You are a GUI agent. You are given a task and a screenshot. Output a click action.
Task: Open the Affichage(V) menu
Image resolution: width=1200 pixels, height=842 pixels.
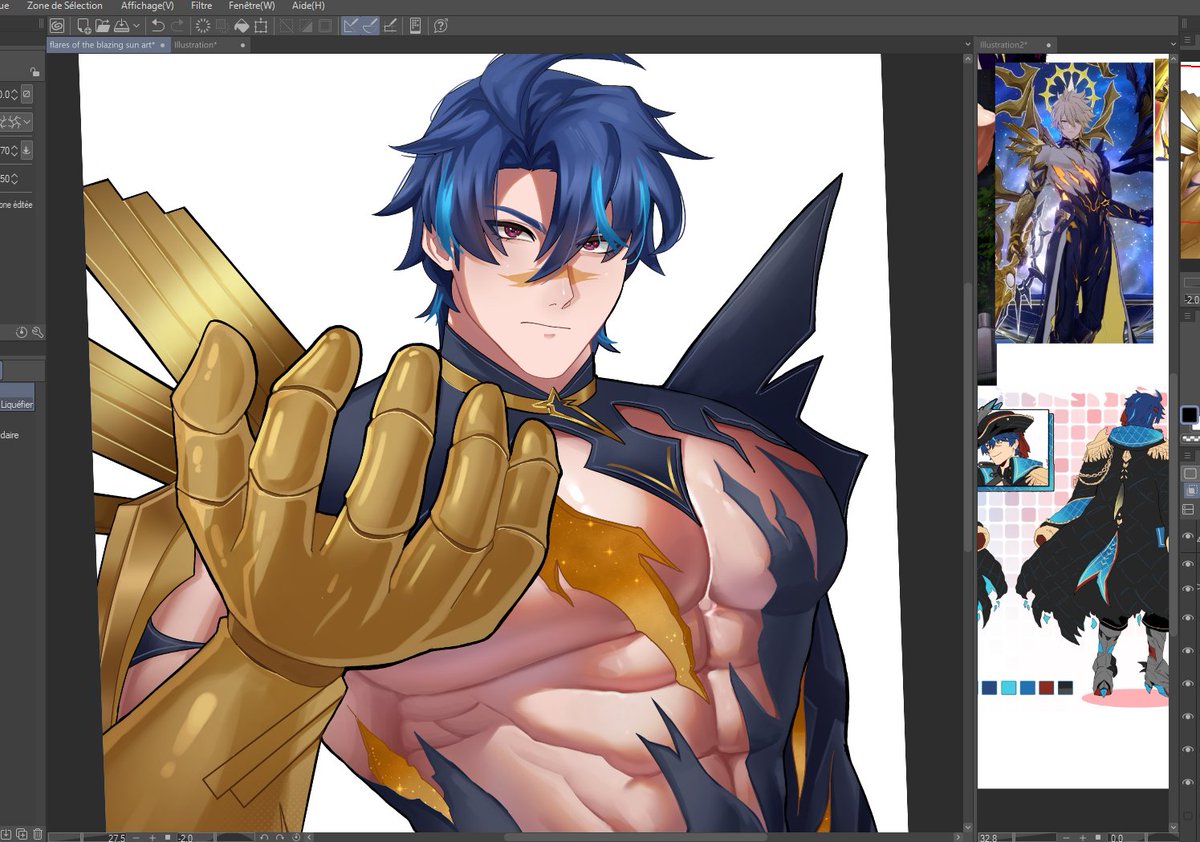click(x=147, y=6)
